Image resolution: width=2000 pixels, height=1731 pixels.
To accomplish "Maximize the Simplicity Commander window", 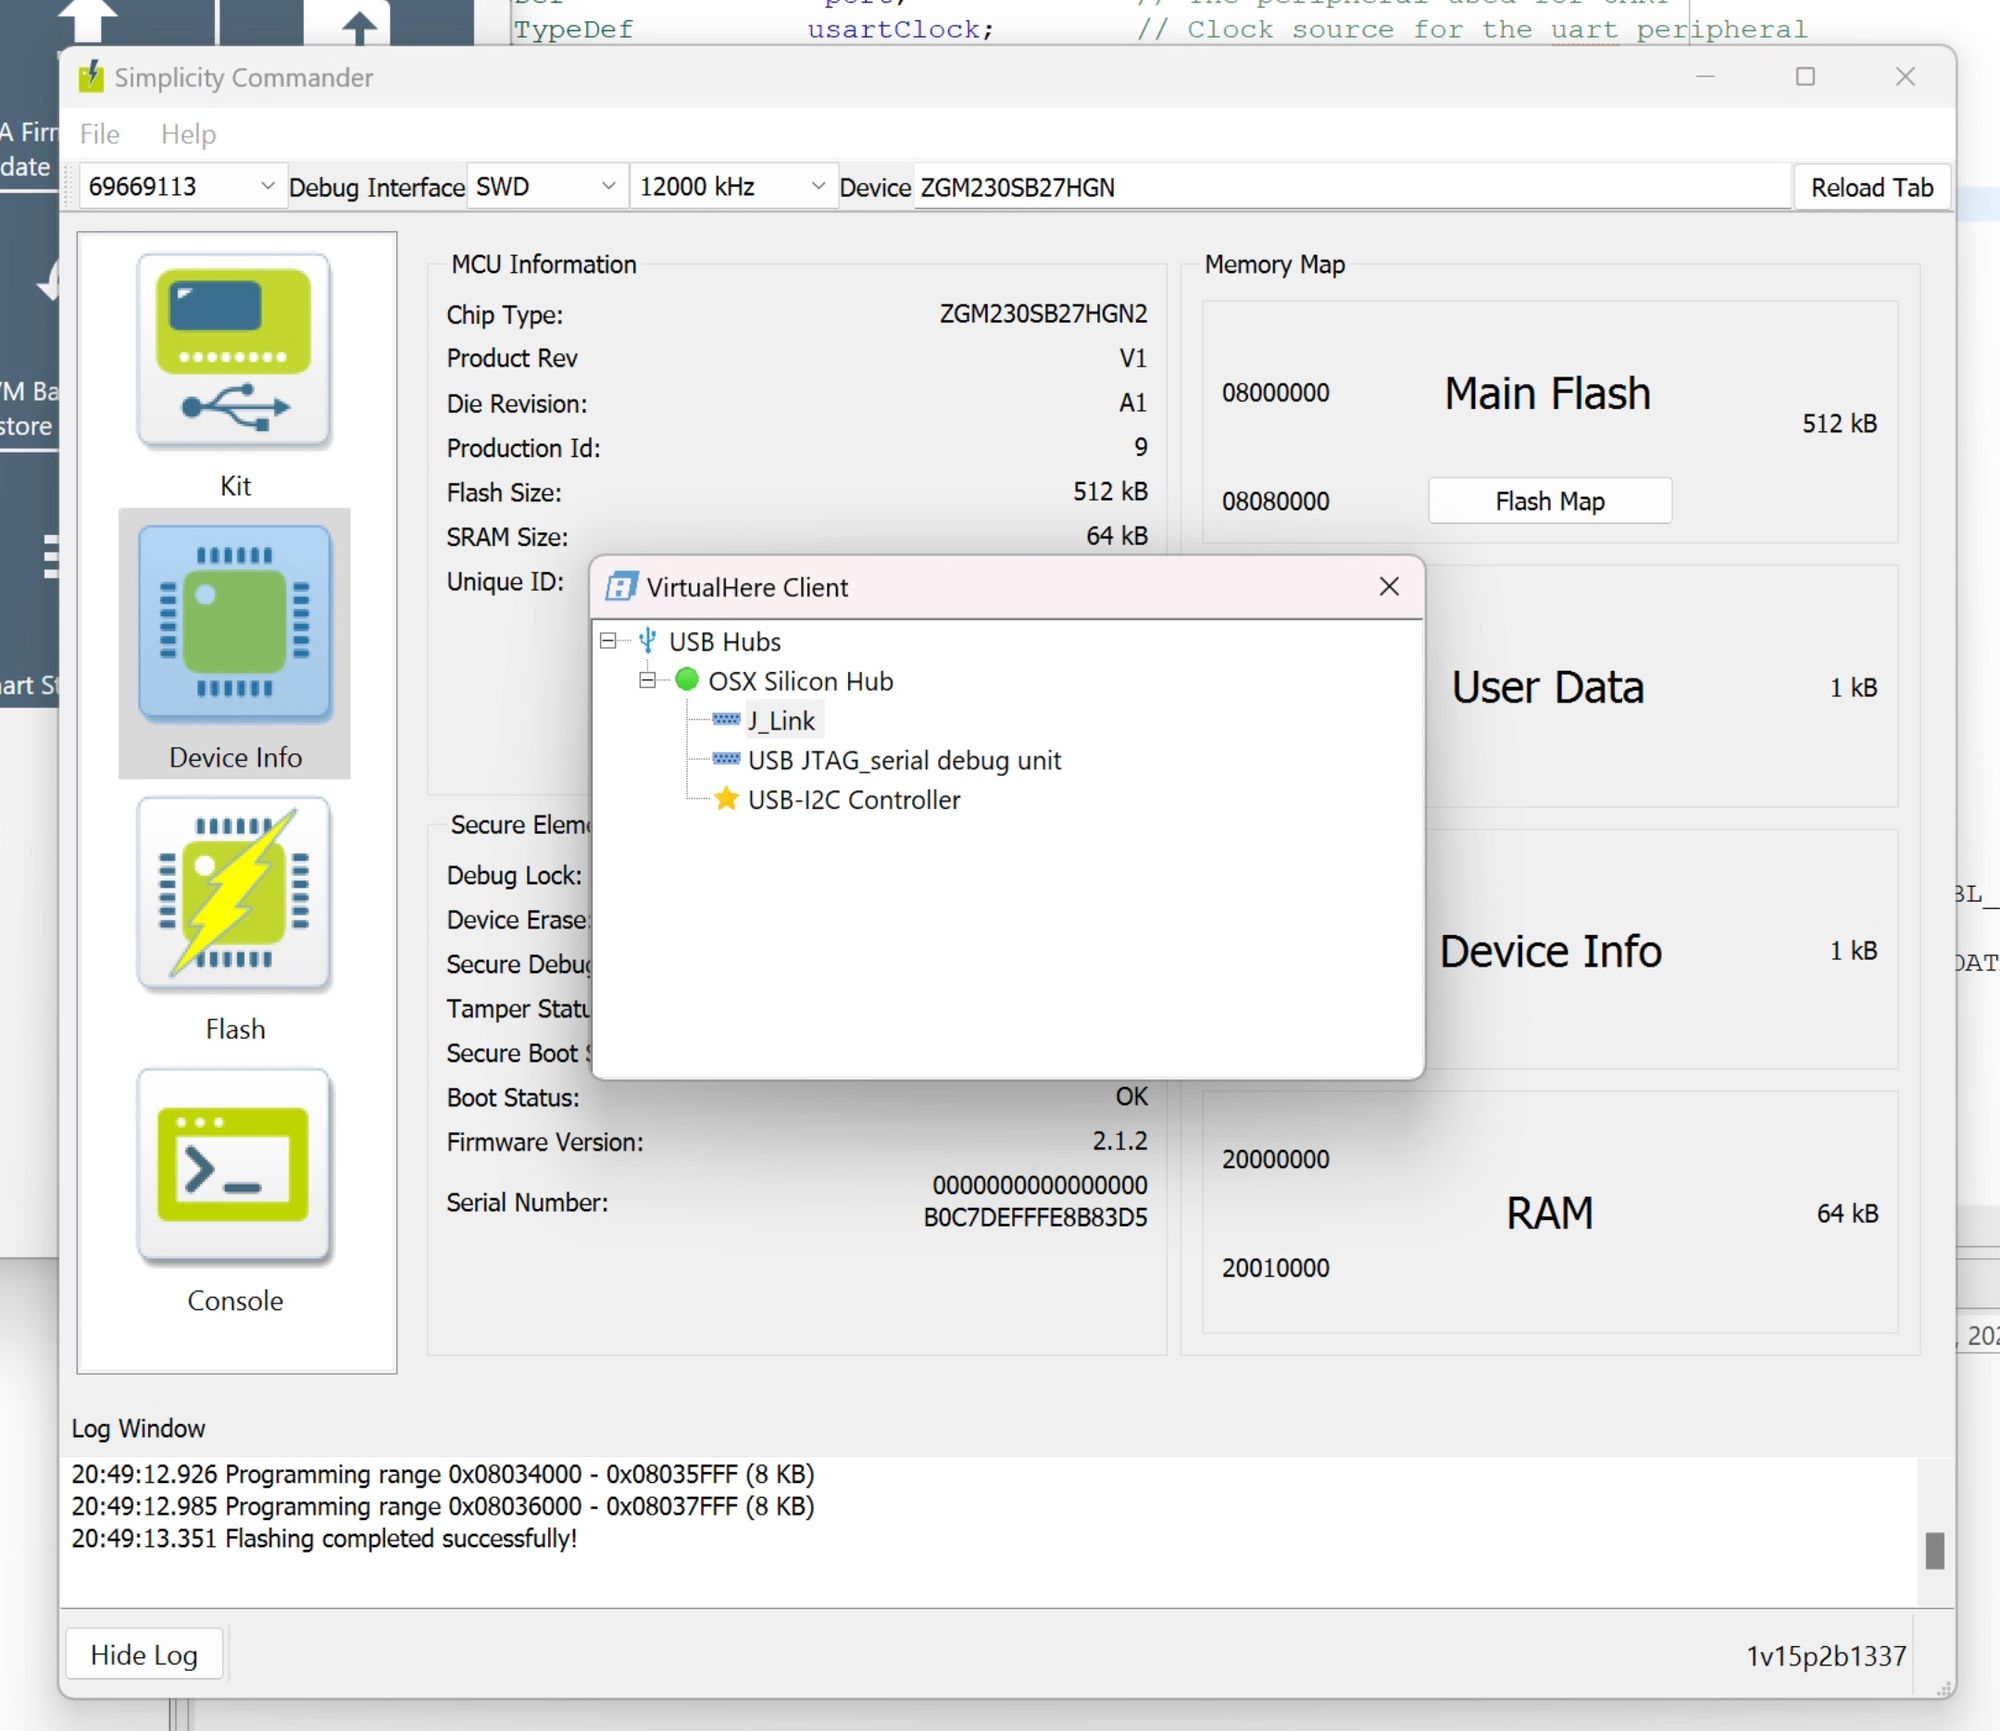I will [1805, 77].
